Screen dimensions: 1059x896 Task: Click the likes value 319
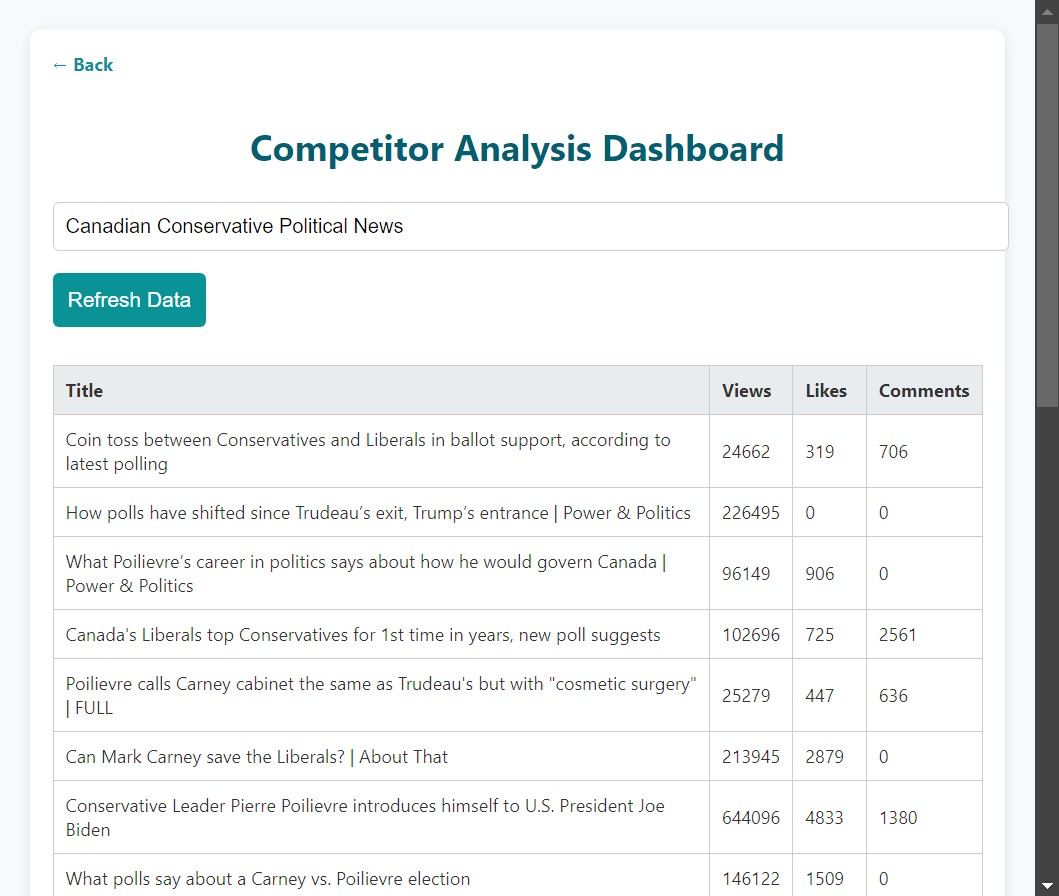click(x=819, y=452)
